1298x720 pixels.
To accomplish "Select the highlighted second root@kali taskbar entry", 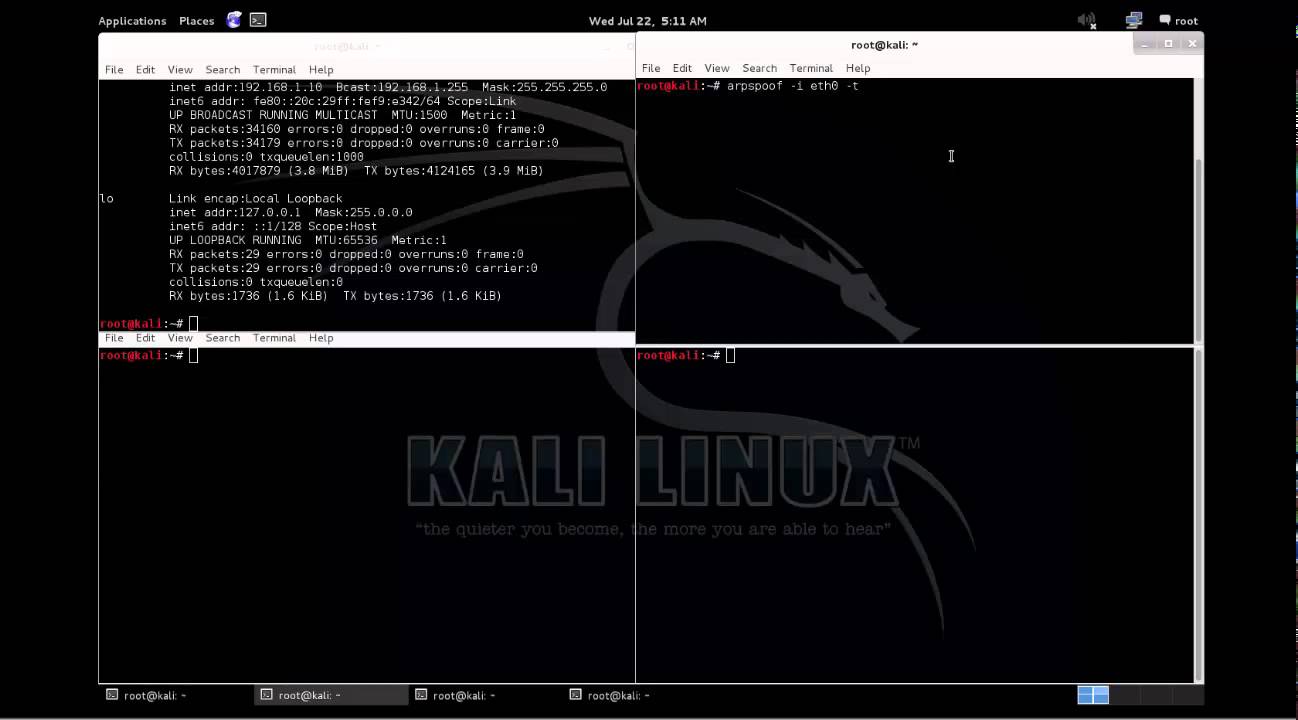I will click(x=331, y=695).
